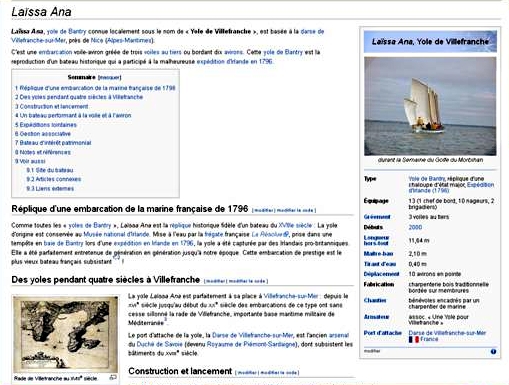This screenshot has height=385, width=509.
Task: Open the sailing yole photo in infobox
Action: point(430,106)
